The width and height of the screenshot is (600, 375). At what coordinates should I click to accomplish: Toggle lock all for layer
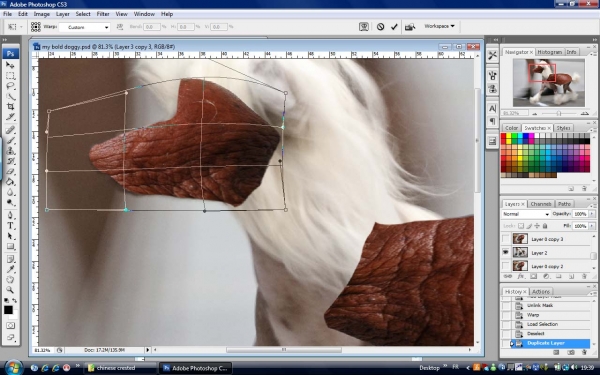pyautogui.click(x=545, y=226)
